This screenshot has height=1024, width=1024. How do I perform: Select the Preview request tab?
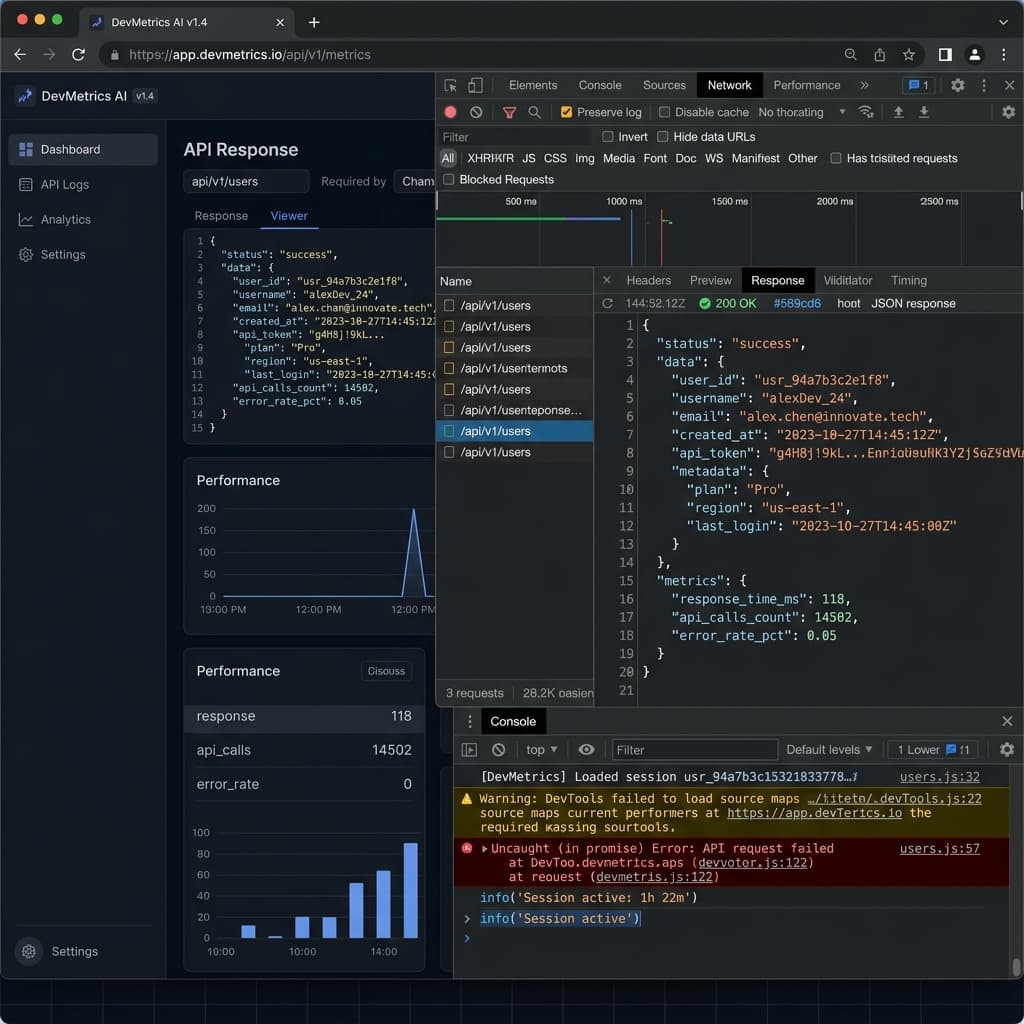click(x=711, y=280)
